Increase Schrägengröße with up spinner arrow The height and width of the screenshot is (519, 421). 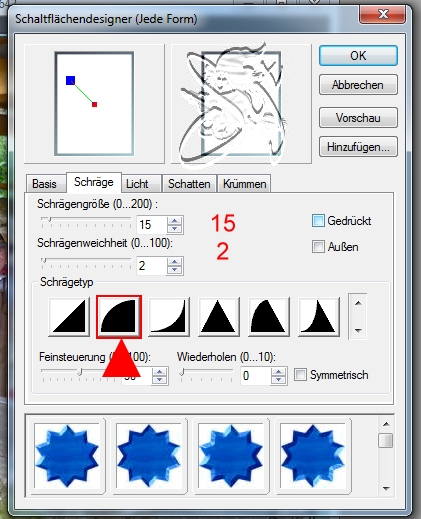[175, 220]
